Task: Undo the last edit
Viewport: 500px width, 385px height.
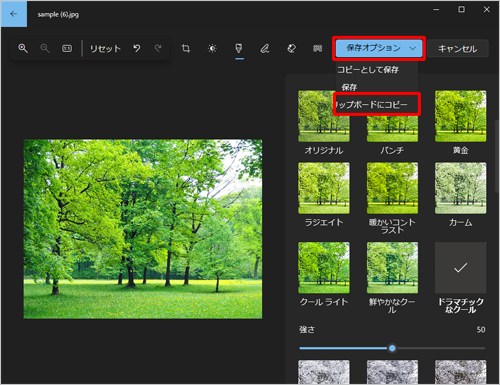Action: click(137, 48)
